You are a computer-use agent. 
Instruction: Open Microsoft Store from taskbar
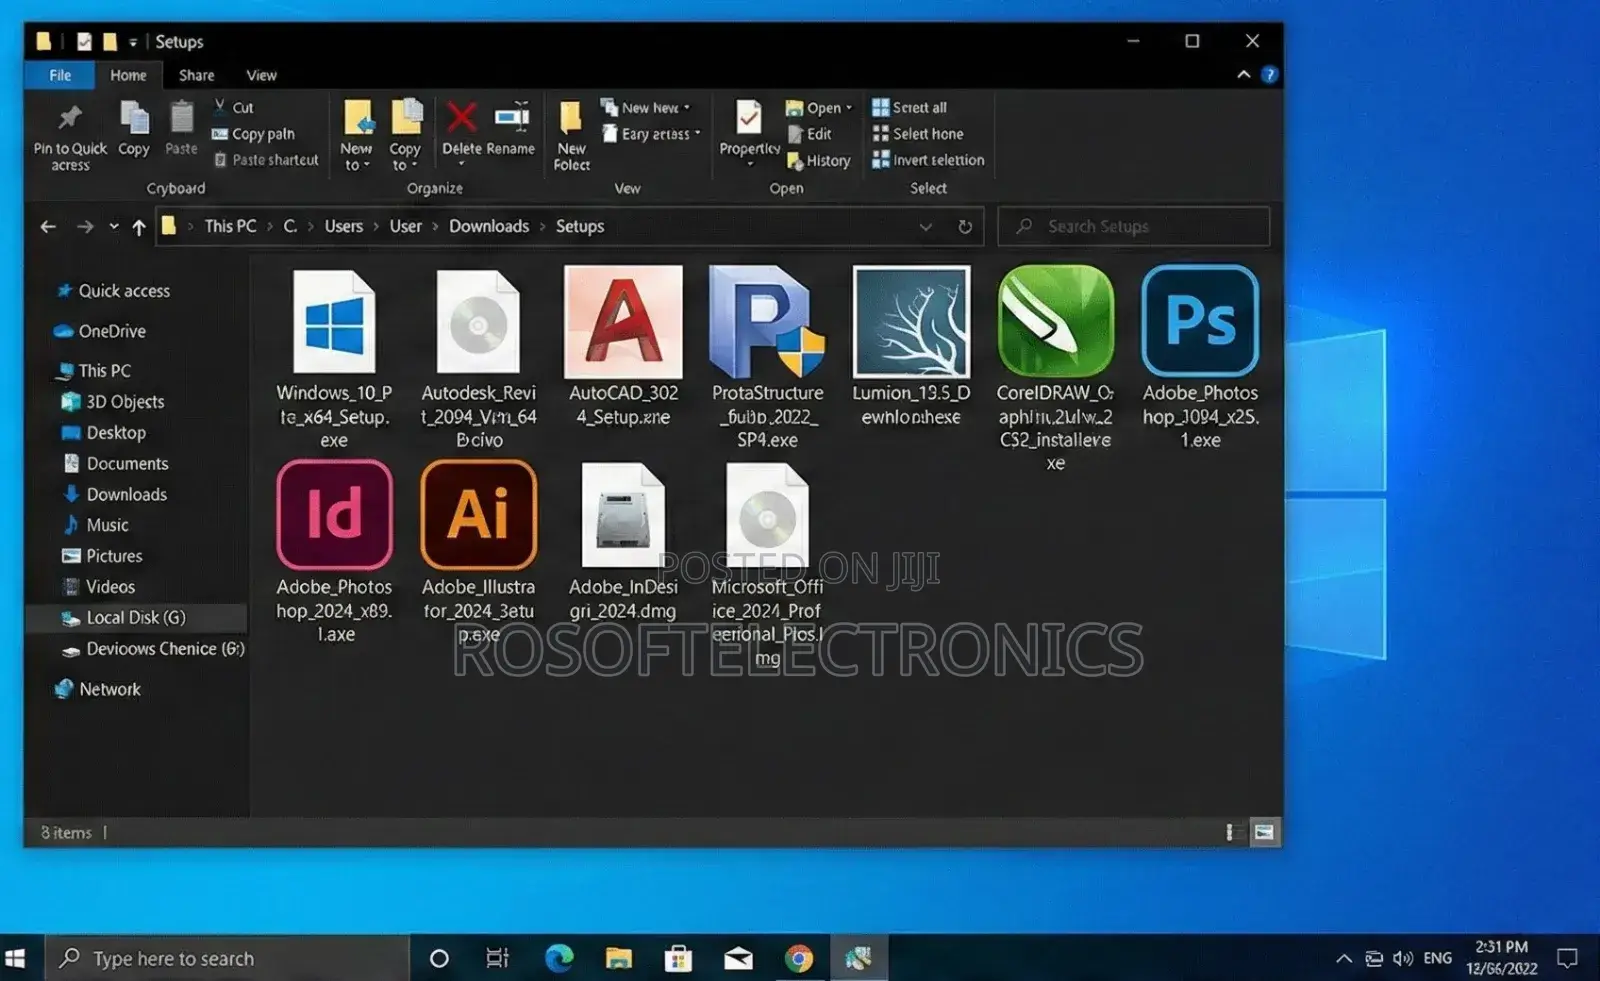678,958
